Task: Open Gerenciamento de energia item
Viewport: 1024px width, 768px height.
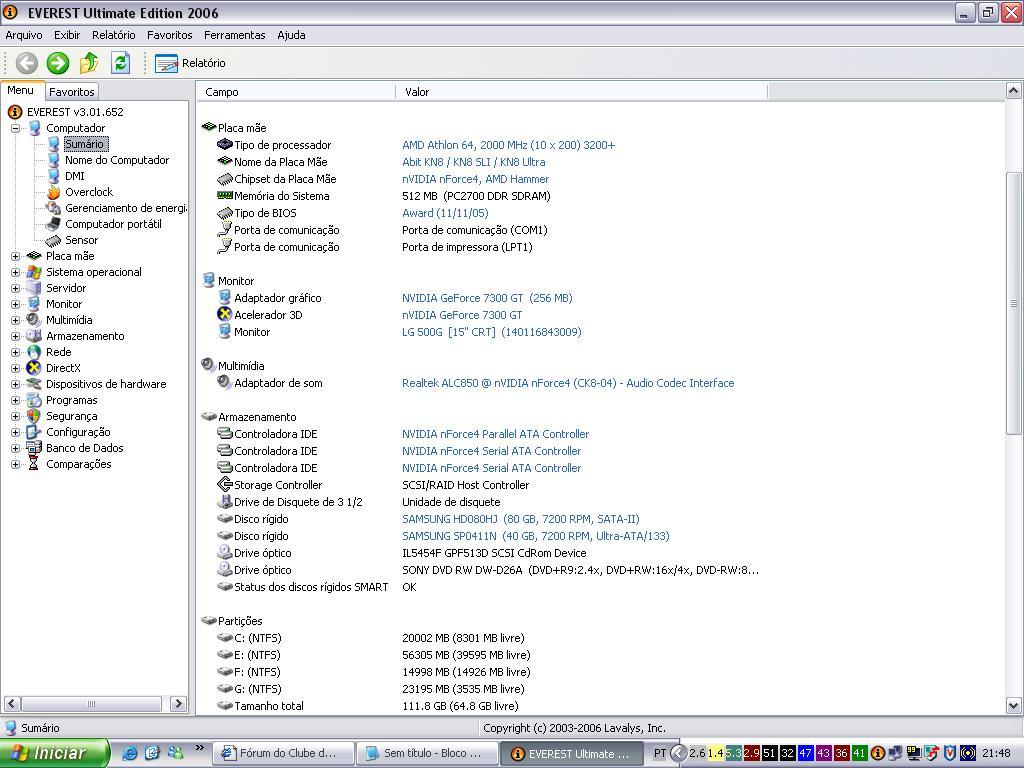Action: (125, 208)
